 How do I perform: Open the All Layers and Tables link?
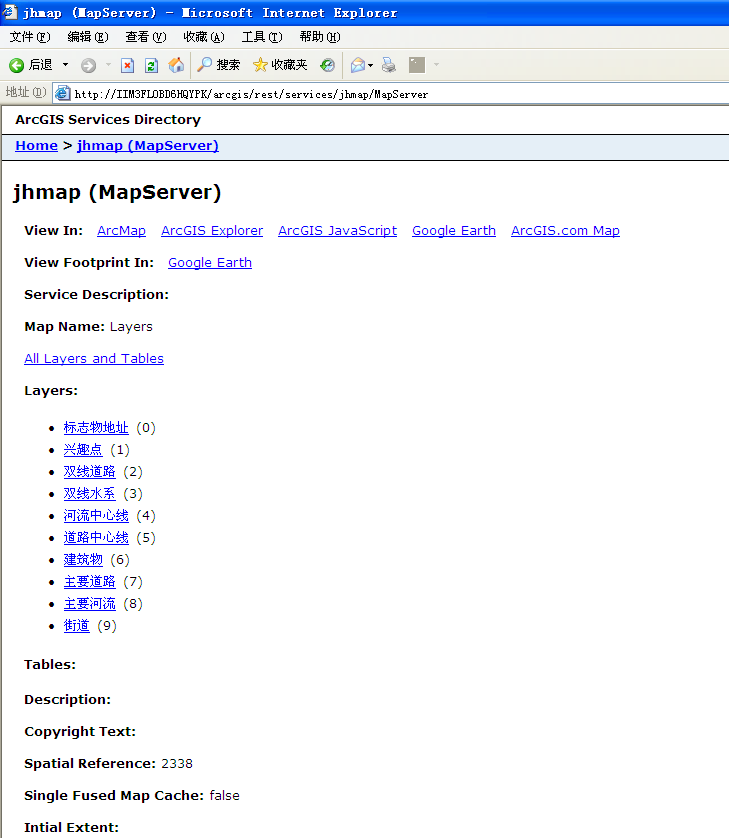tap(94, 359)
